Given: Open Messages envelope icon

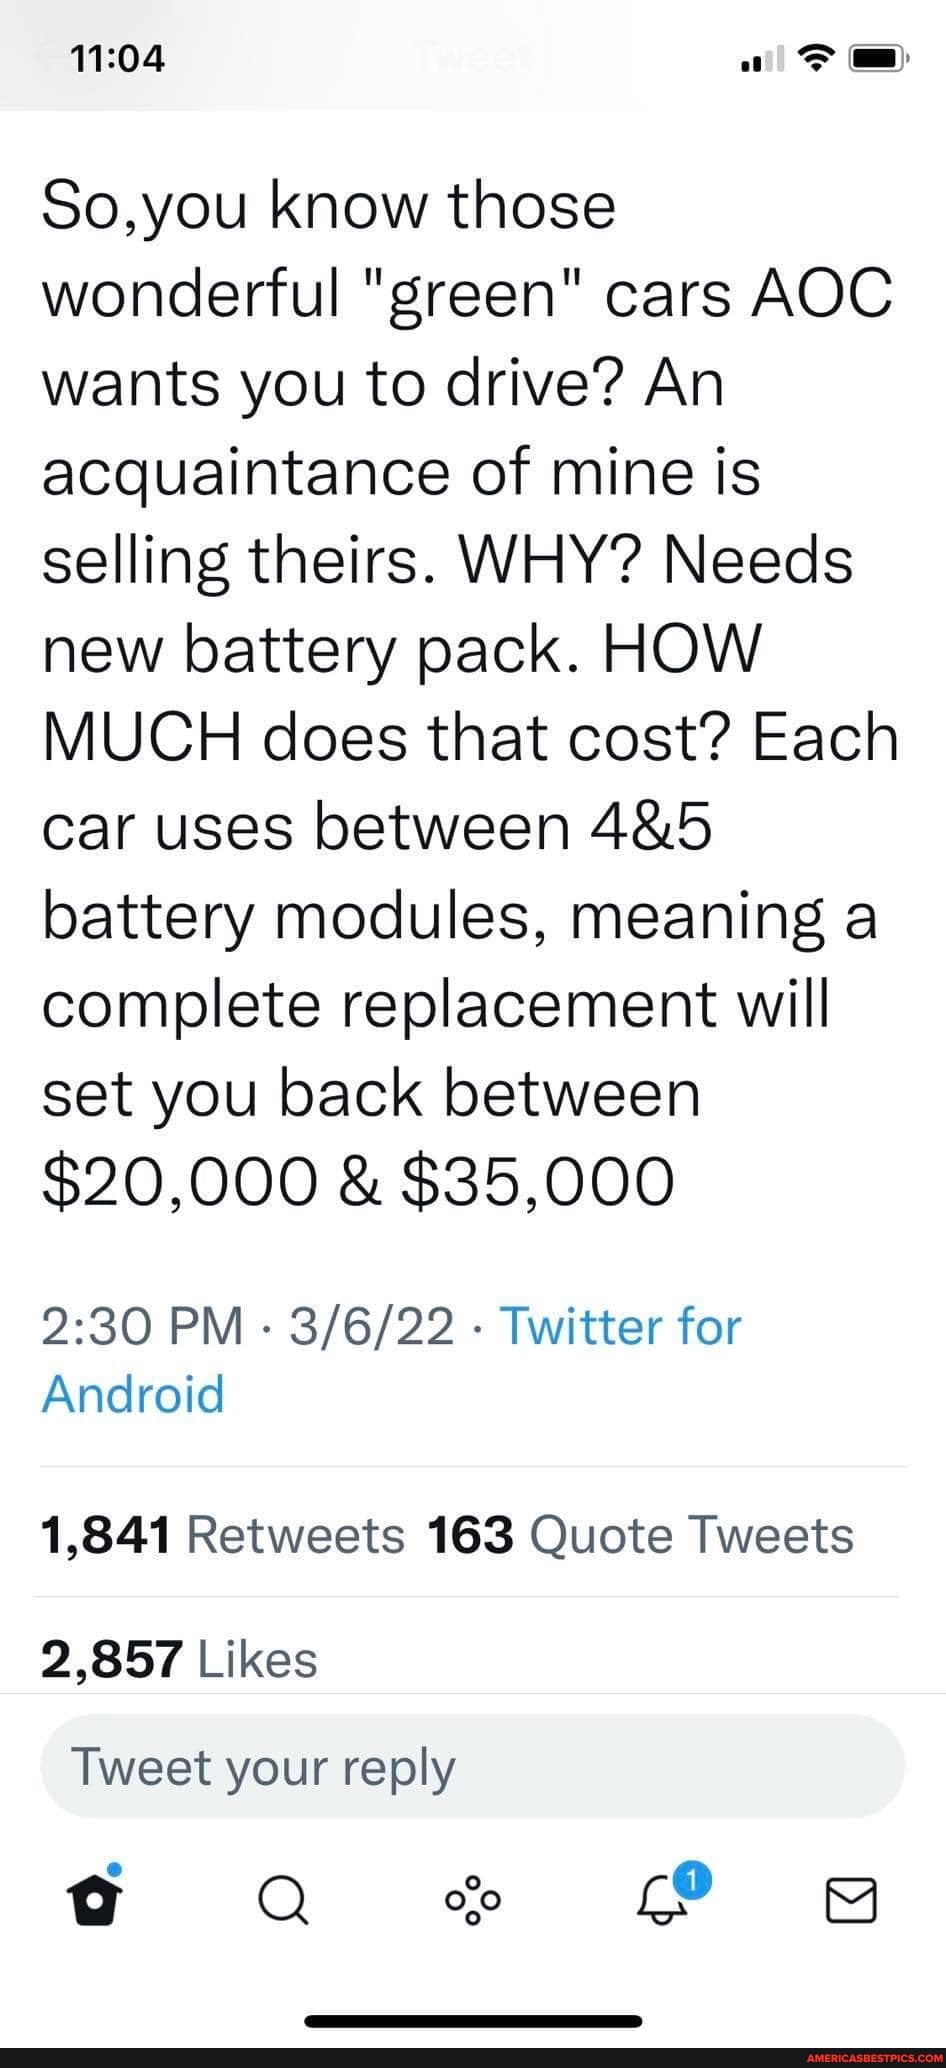Looking at the screenshot, I should tap(851, 1900).
